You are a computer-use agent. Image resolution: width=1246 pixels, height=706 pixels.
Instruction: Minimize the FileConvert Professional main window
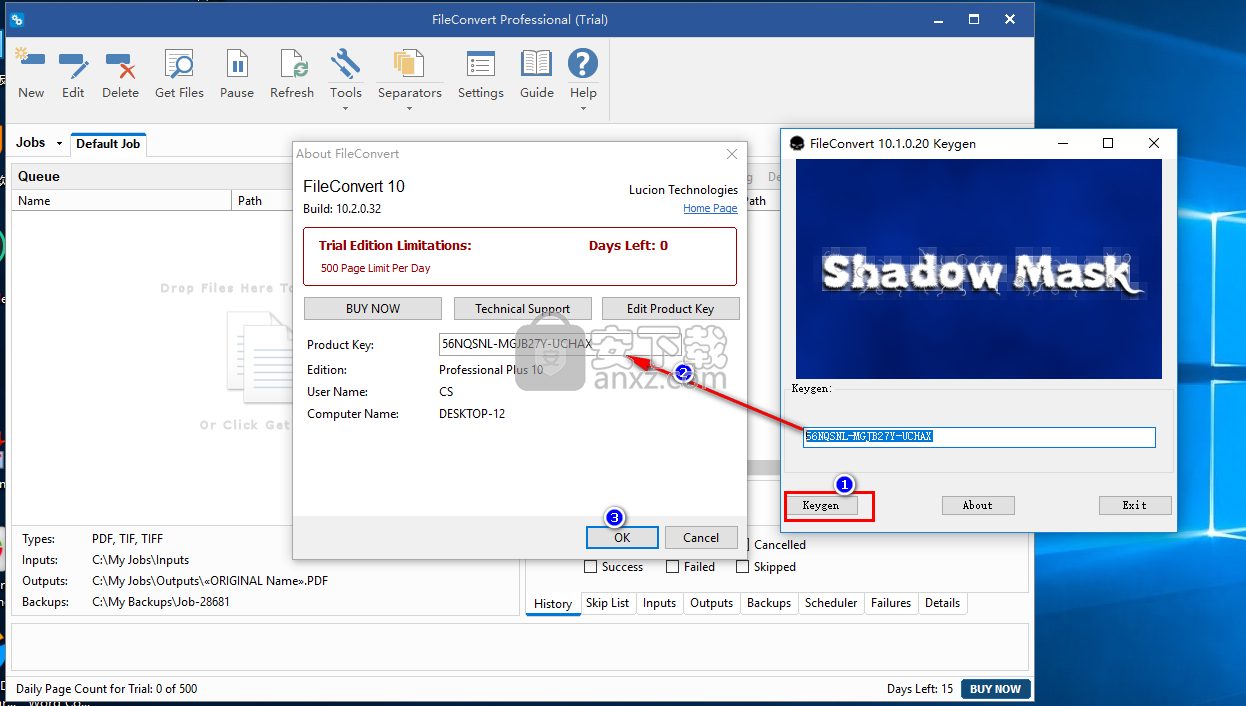[x=940, y=19]
